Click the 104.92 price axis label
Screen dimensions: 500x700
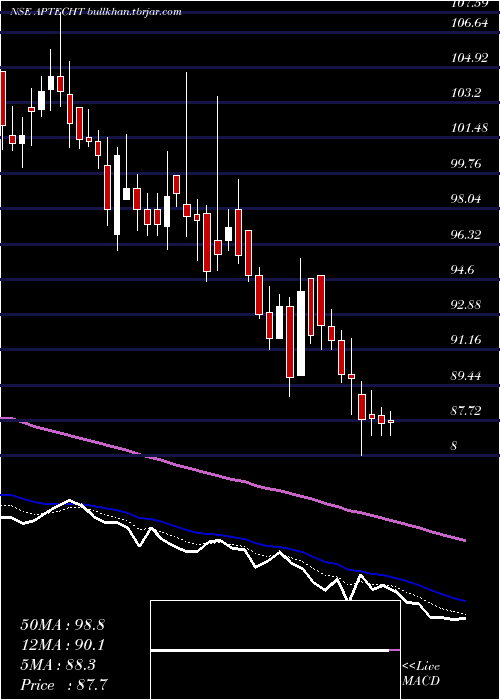(x=470, y=58)
